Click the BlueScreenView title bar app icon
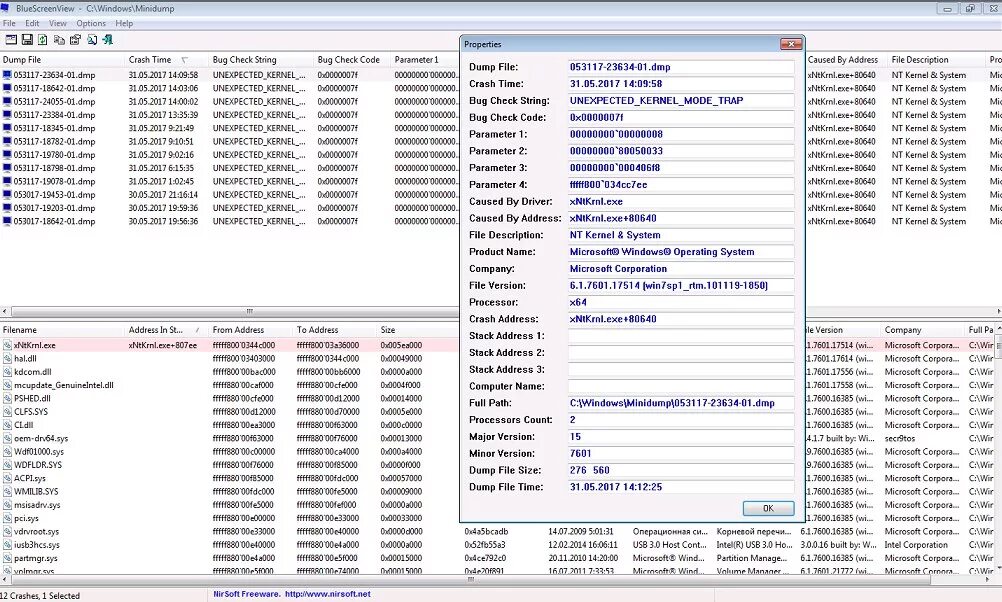The height and width of the screenshot is (602, 1002). click(x=6, y=8)
